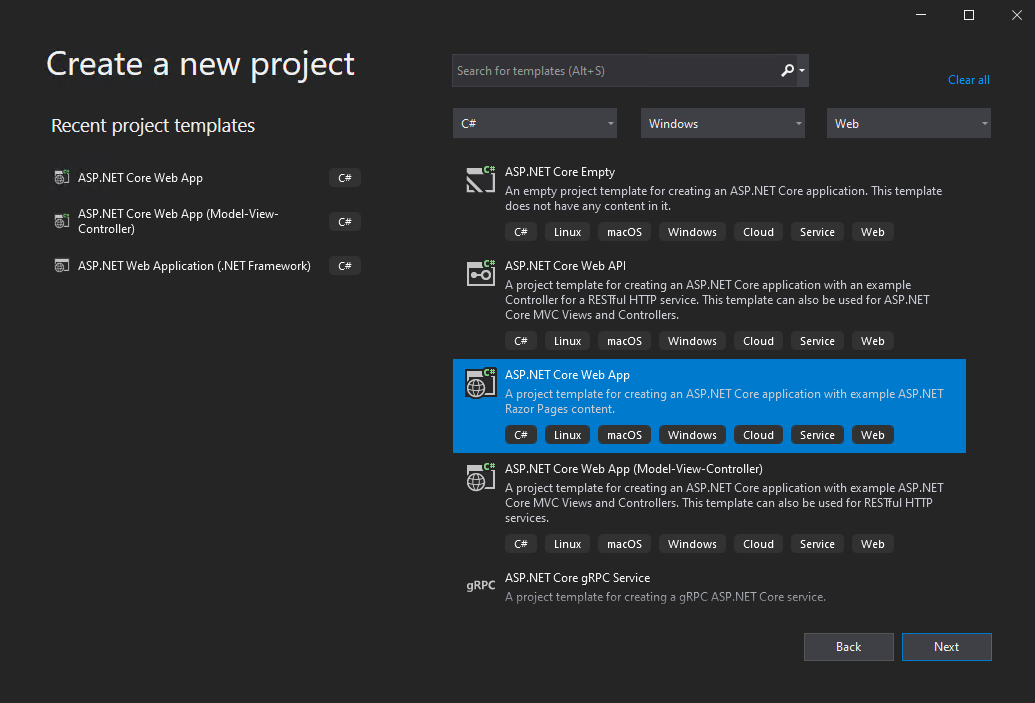Image resolution: width=1035 pixels, height=703 pixels.
Task: Close the Create a new project window
Action: coord(1017,15)
